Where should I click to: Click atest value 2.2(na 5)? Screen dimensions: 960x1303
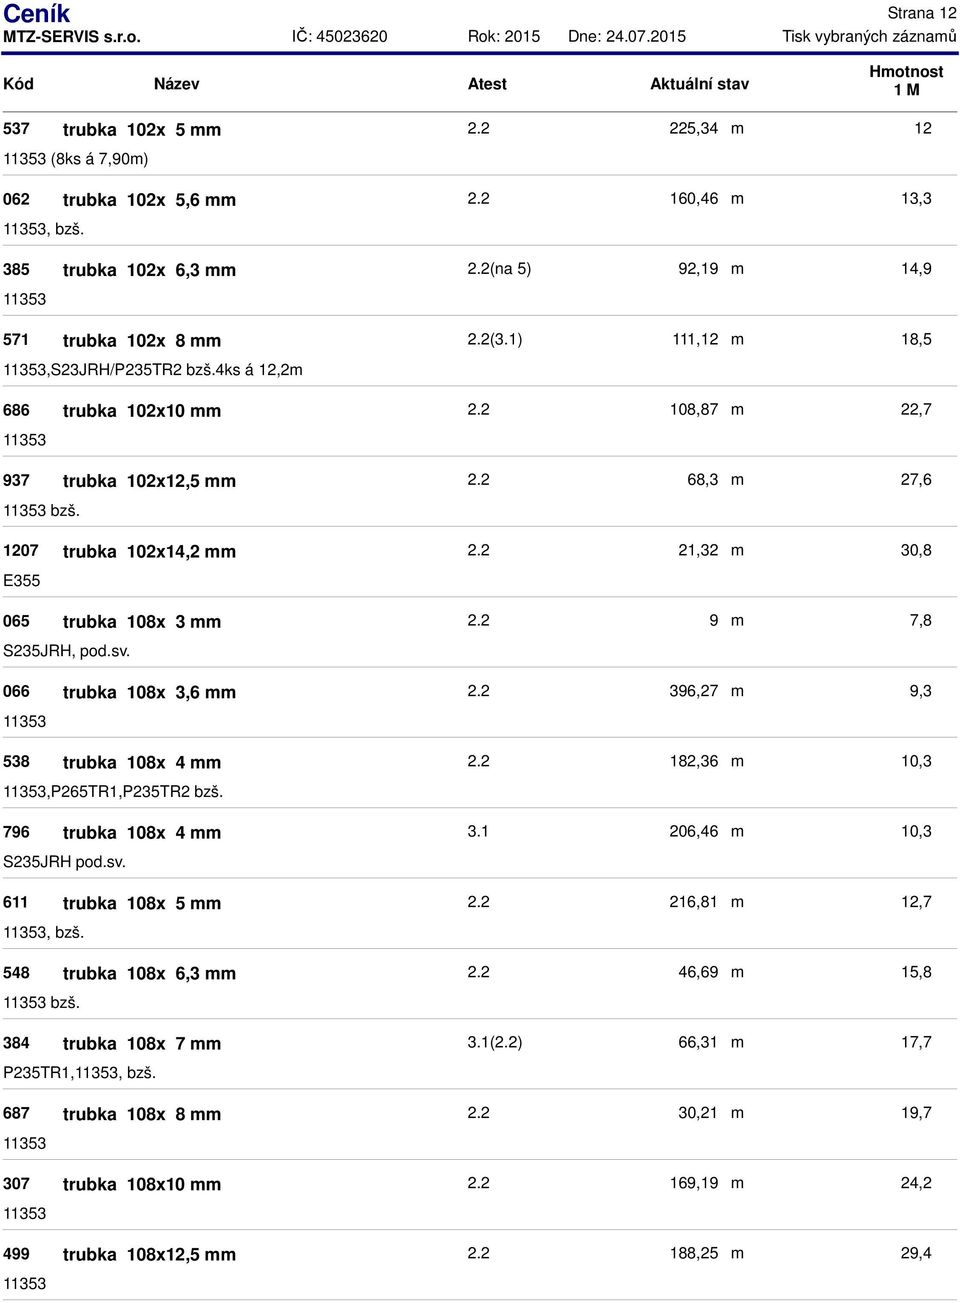(499, 269)
